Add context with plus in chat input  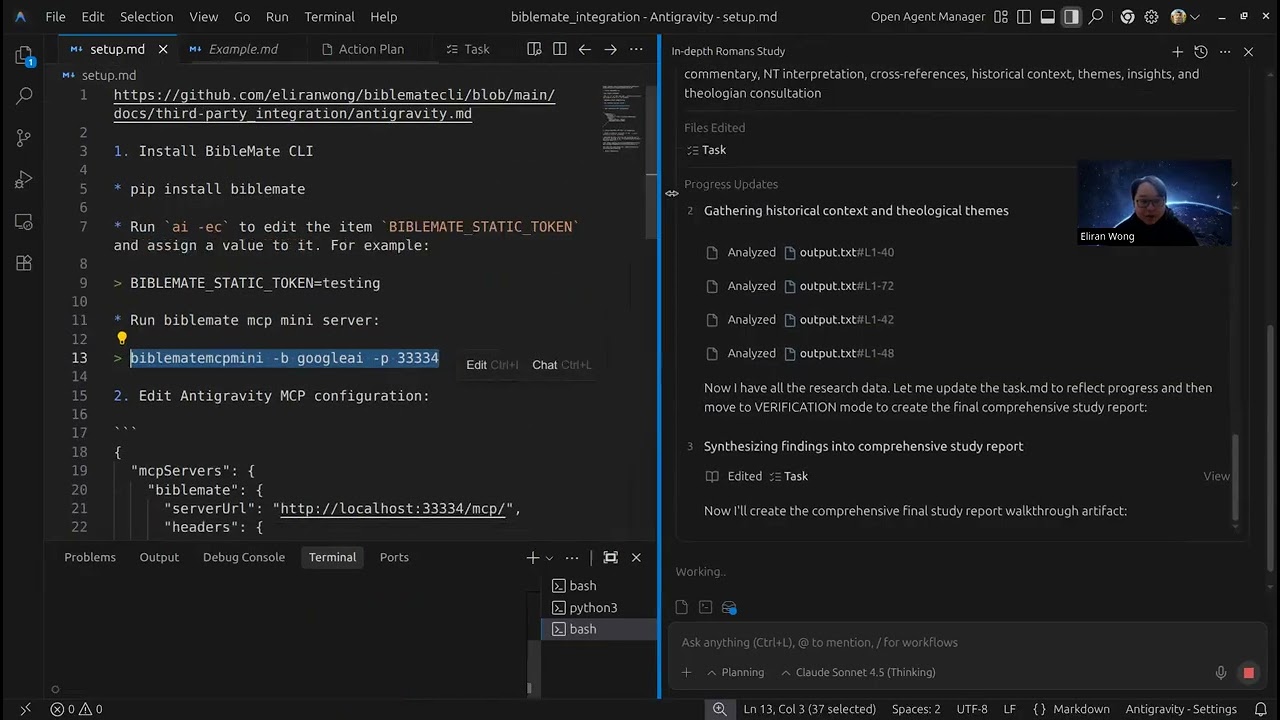tap(687, 673)
